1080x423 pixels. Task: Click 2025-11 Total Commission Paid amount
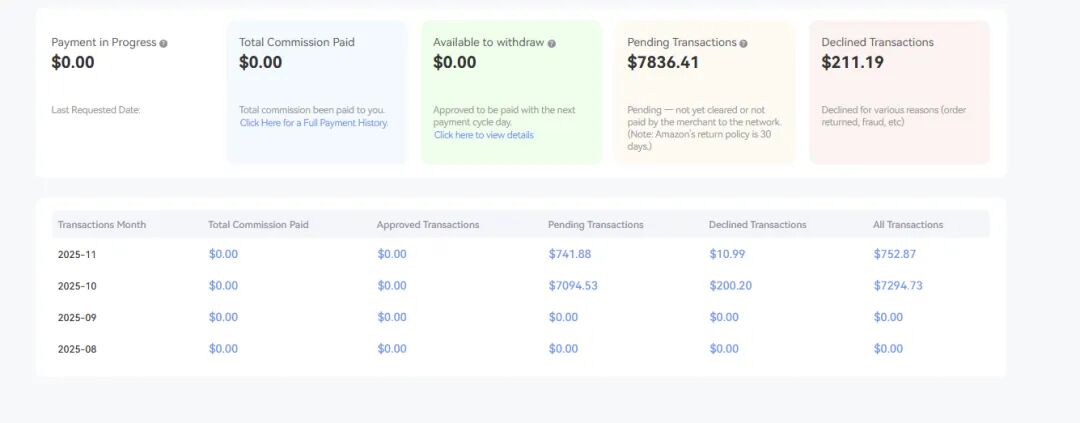pos(223,254)
